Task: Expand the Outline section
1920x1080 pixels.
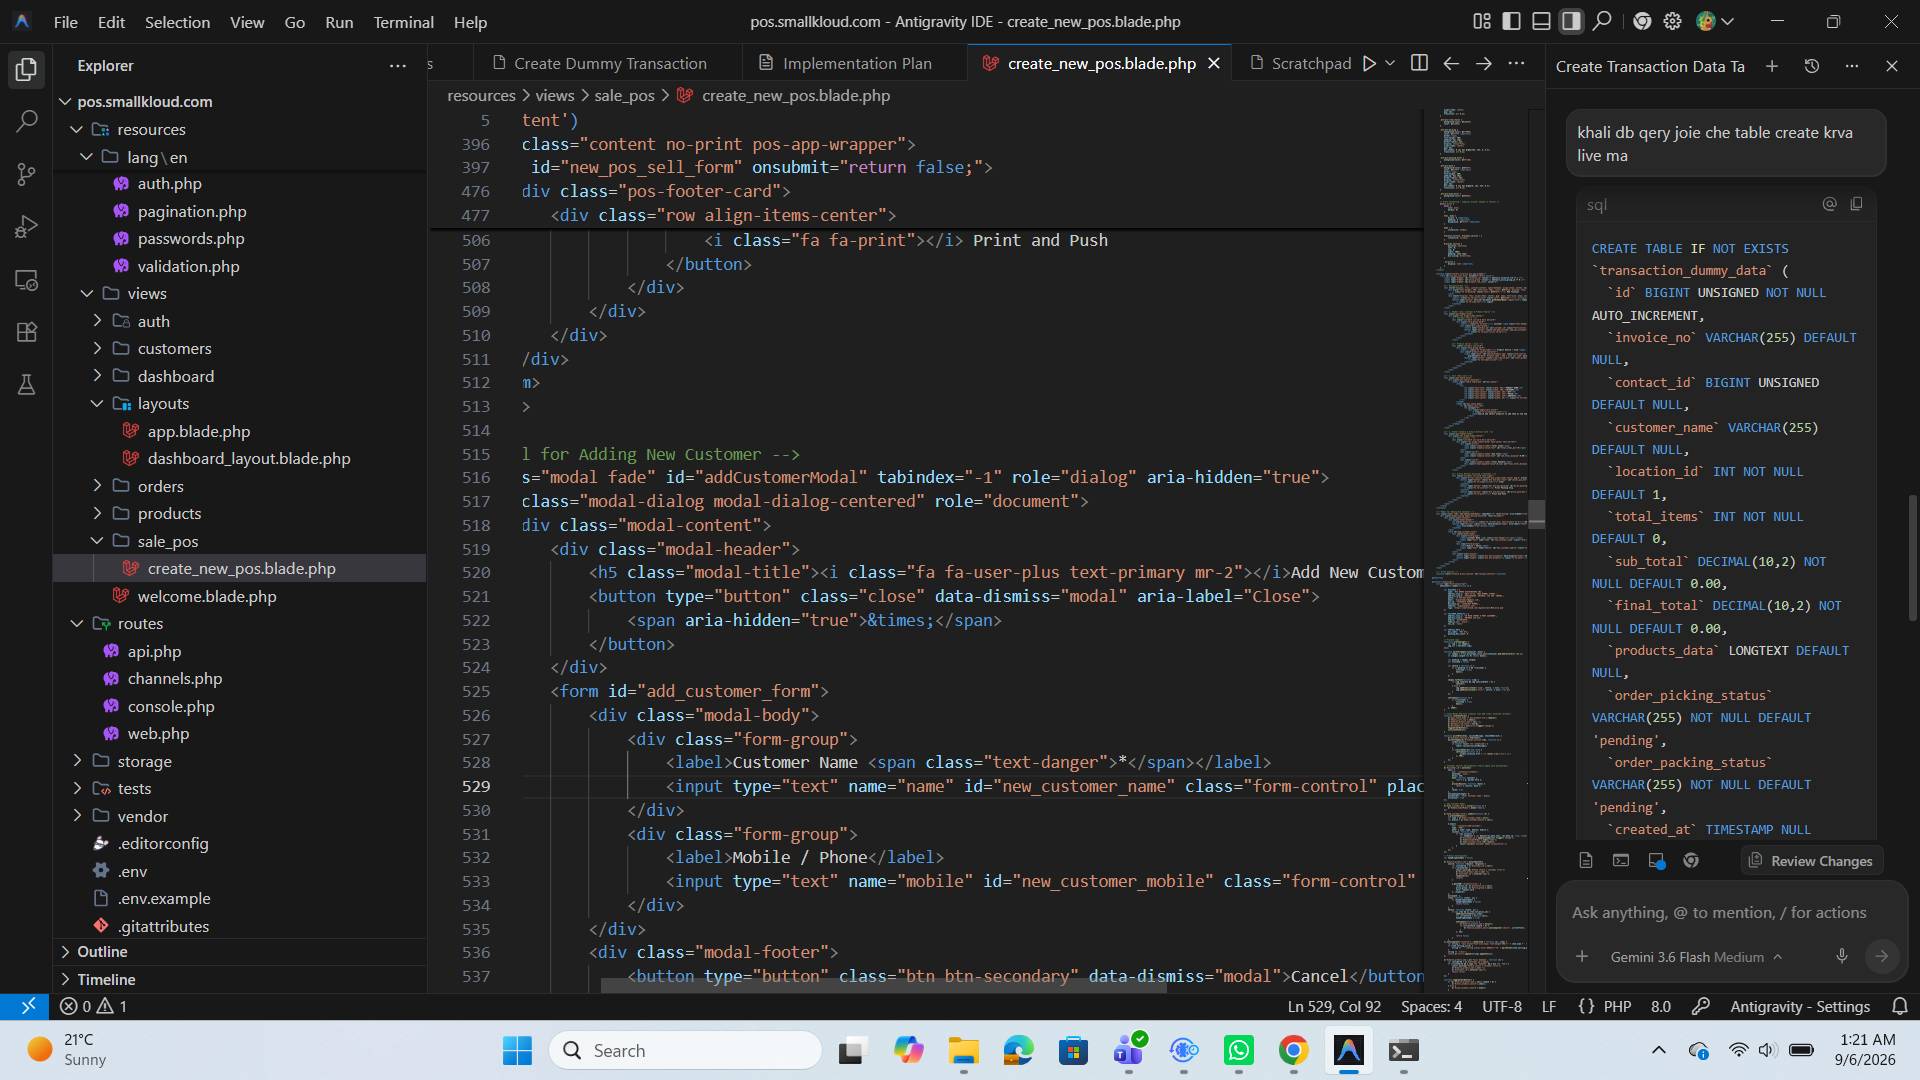Action: [x=102, y=951]
